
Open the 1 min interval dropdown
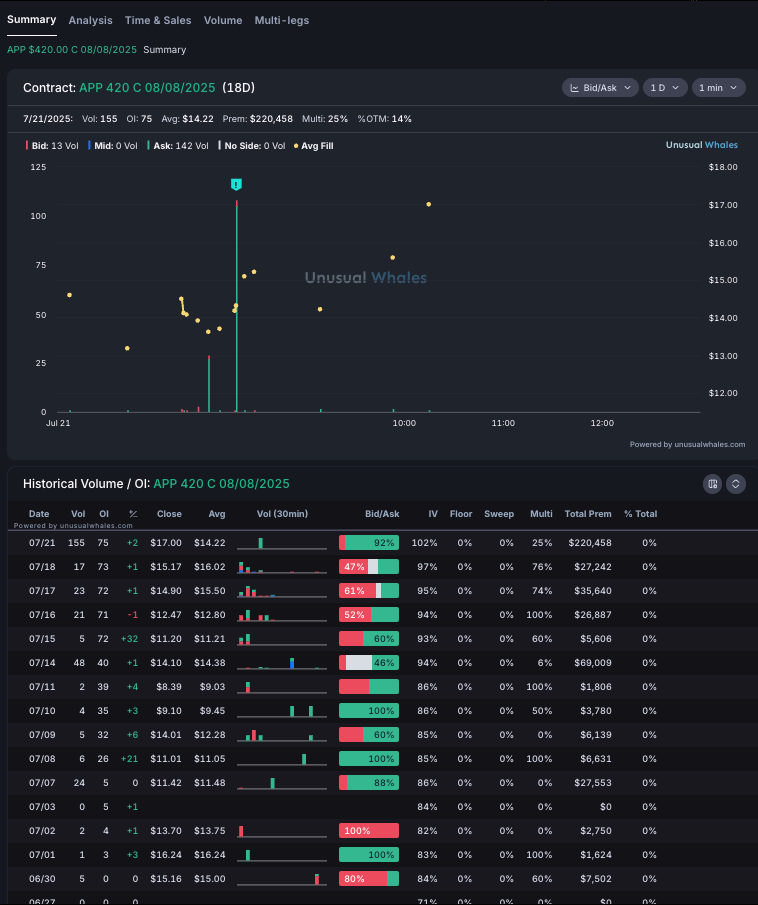coord(718,88)
